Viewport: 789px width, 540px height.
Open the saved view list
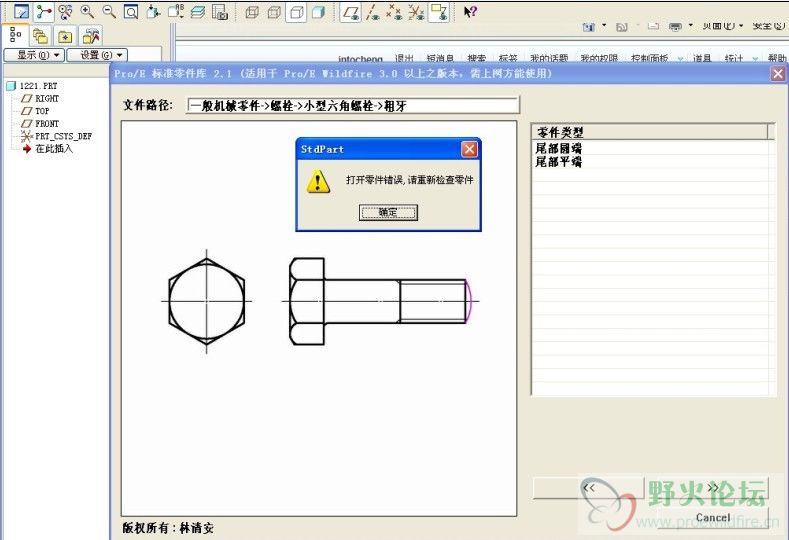tap(176, 12)
